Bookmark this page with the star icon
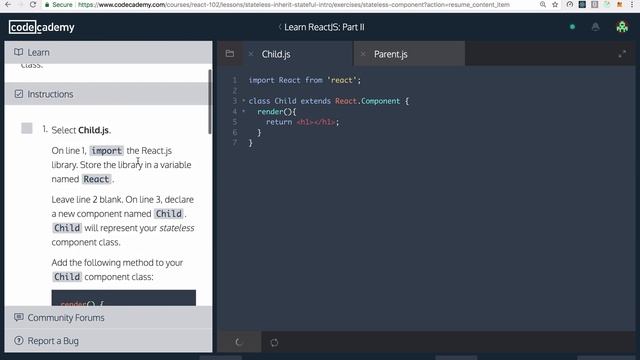Viewport: 640px width, 360px height. pyautogui.click(x=555, y=4)
